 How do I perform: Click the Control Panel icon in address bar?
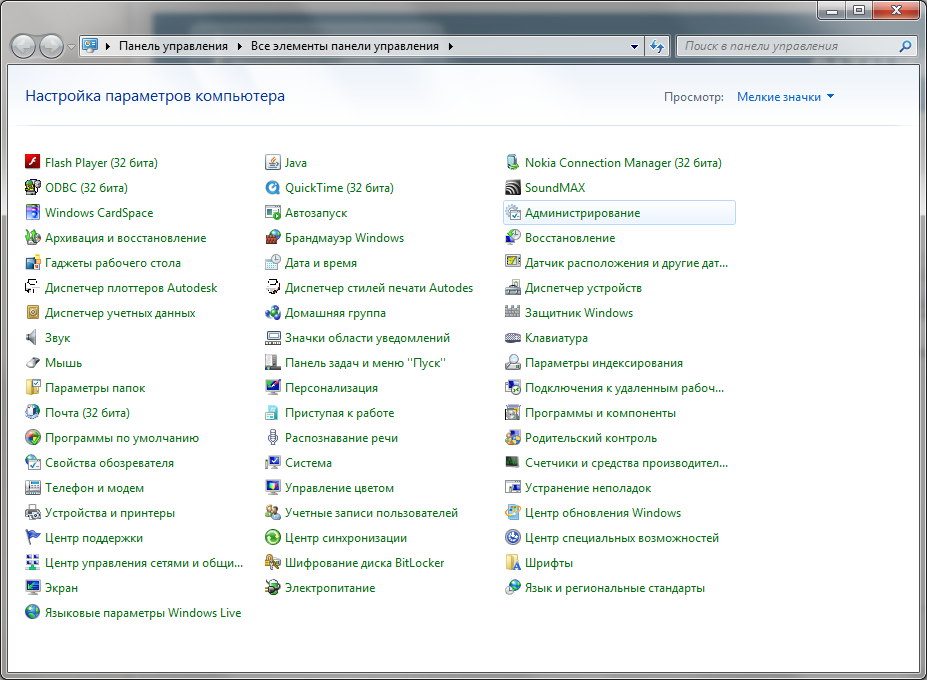(90, 46)
